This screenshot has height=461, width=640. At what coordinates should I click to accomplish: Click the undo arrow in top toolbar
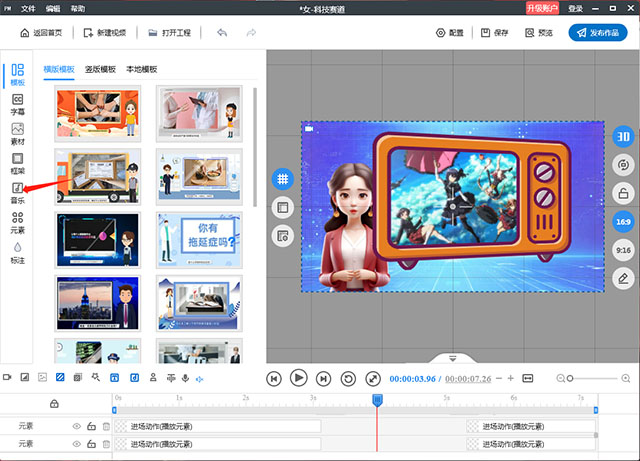point(222,32)
